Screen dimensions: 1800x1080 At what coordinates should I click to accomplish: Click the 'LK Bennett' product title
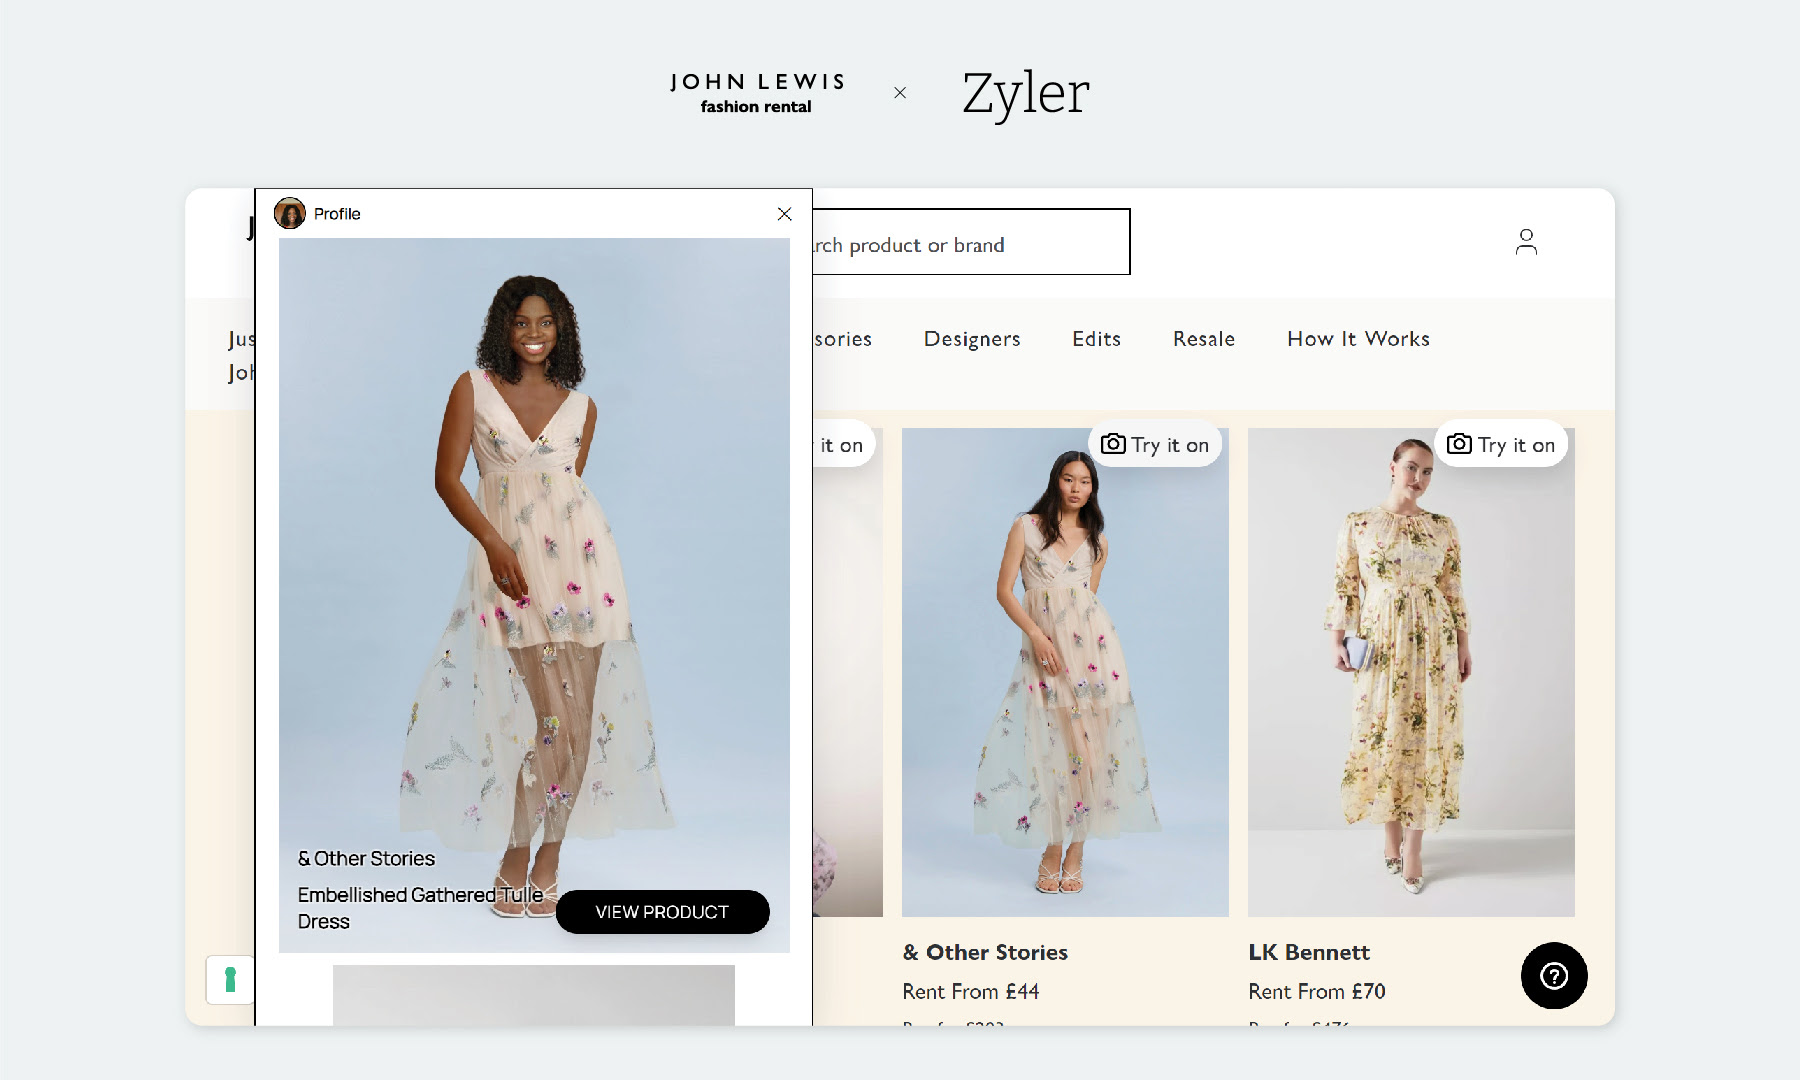(x=1309, y=952)
